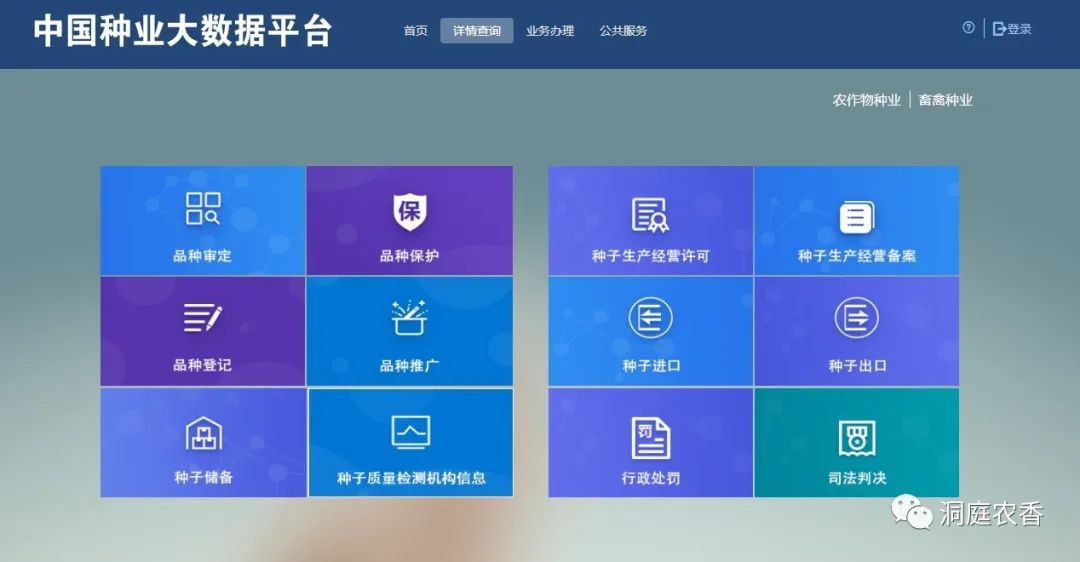
Task: Click the 司法判决 label text
Action: (858, 478)
